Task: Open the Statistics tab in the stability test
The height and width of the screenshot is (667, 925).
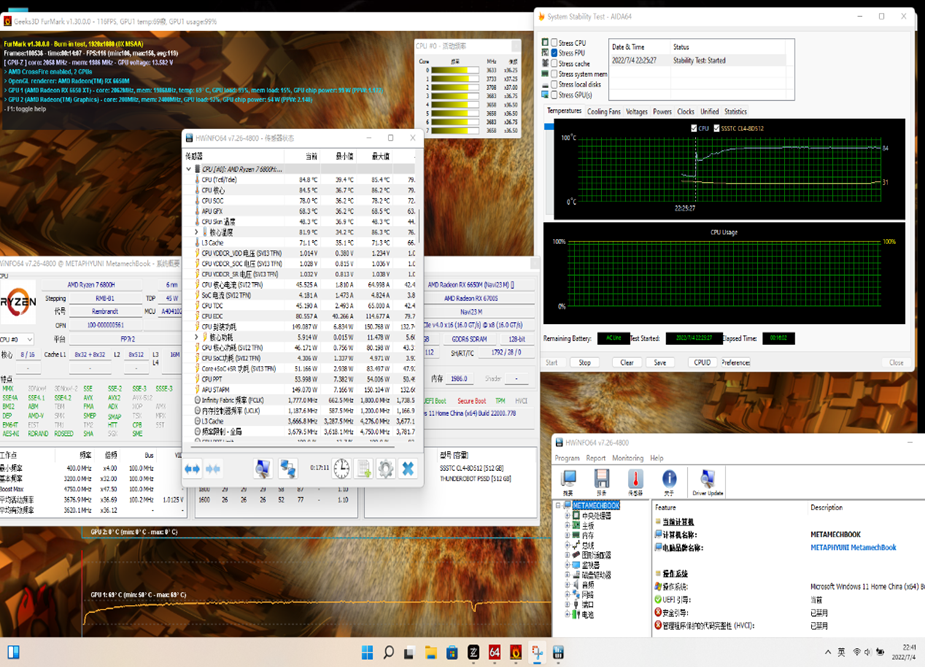Action: pos(736,111)
